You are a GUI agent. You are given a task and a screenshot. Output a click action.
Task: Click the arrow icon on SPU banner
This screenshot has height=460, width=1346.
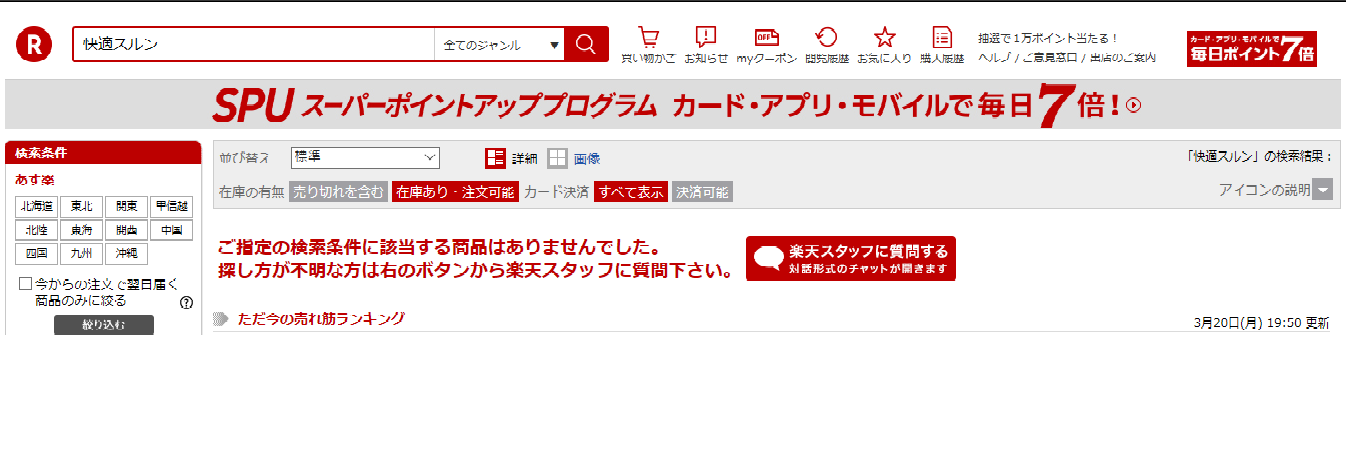click(x=1134, y=105)
